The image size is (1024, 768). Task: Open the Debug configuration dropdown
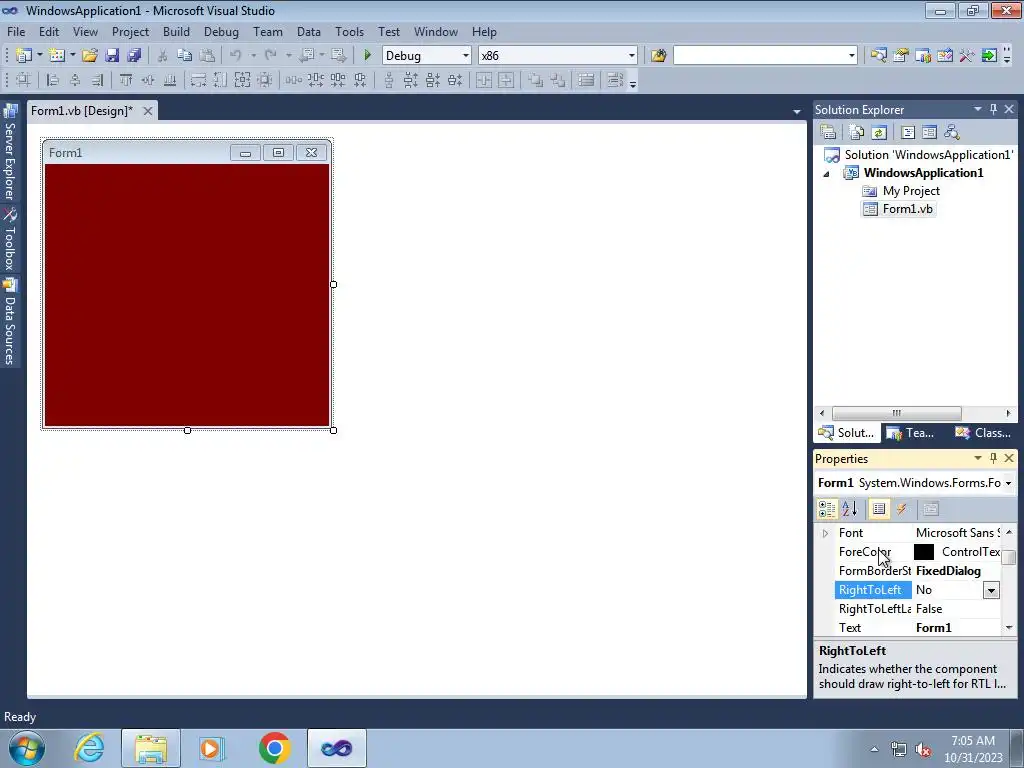pos(465,56)
